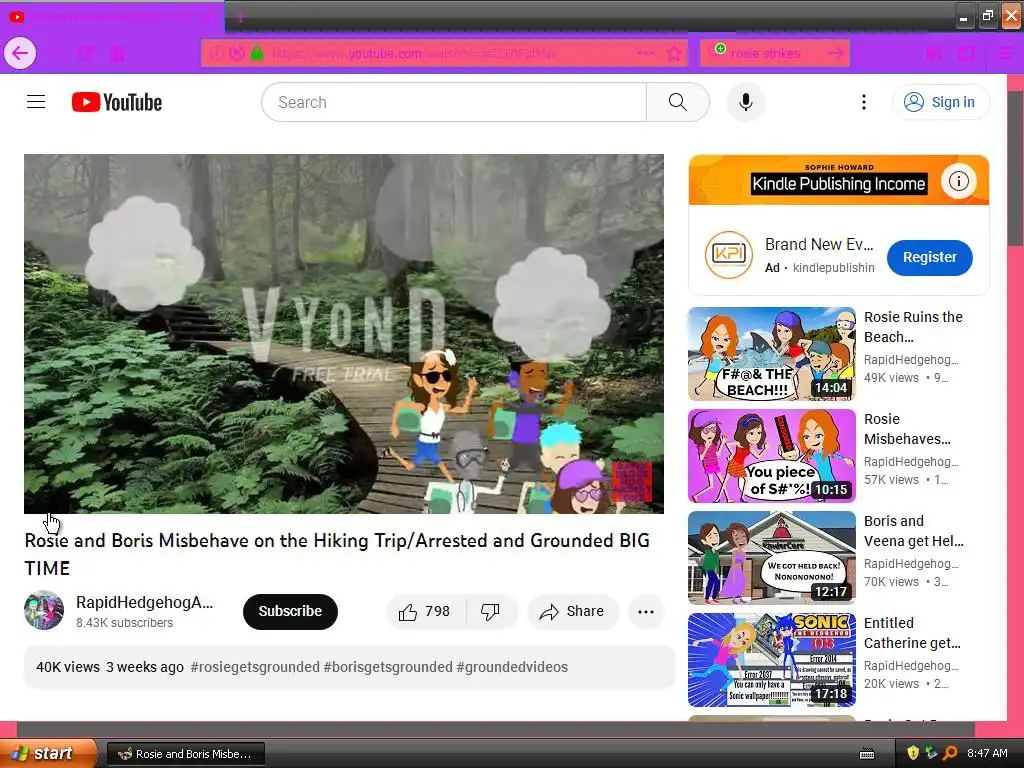Open Rosie Misbehaves video thumbnail

coord(771,456)
